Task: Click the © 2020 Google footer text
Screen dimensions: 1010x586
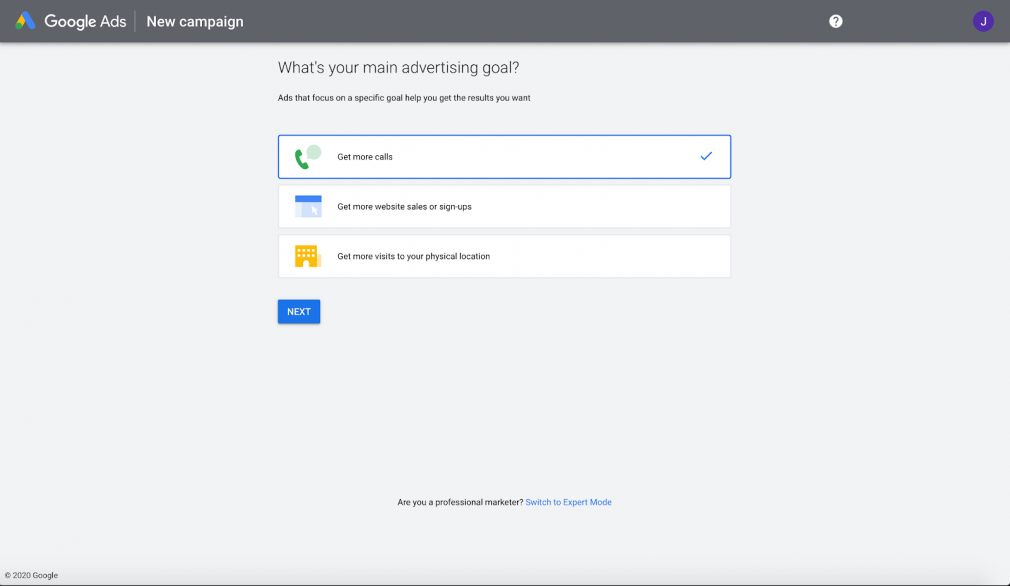Action: point(32,575)
